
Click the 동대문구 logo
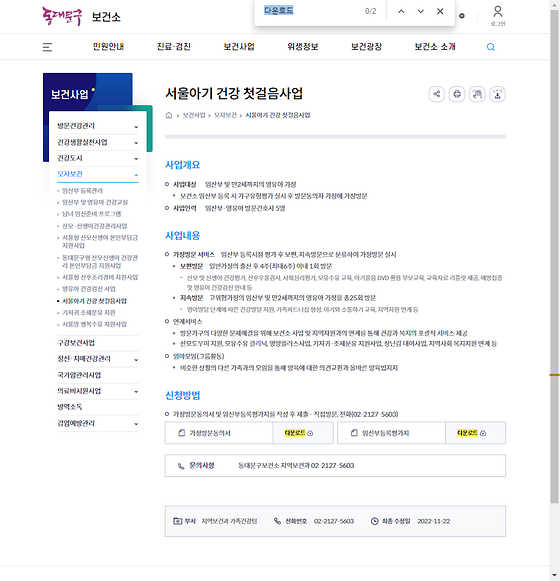pos(62,16)
